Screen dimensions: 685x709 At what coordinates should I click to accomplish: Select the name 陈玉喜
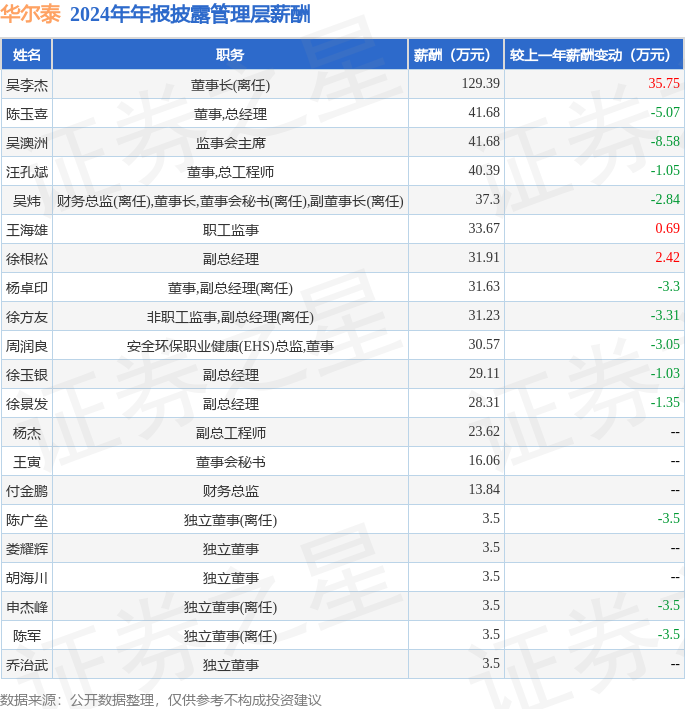27,114
